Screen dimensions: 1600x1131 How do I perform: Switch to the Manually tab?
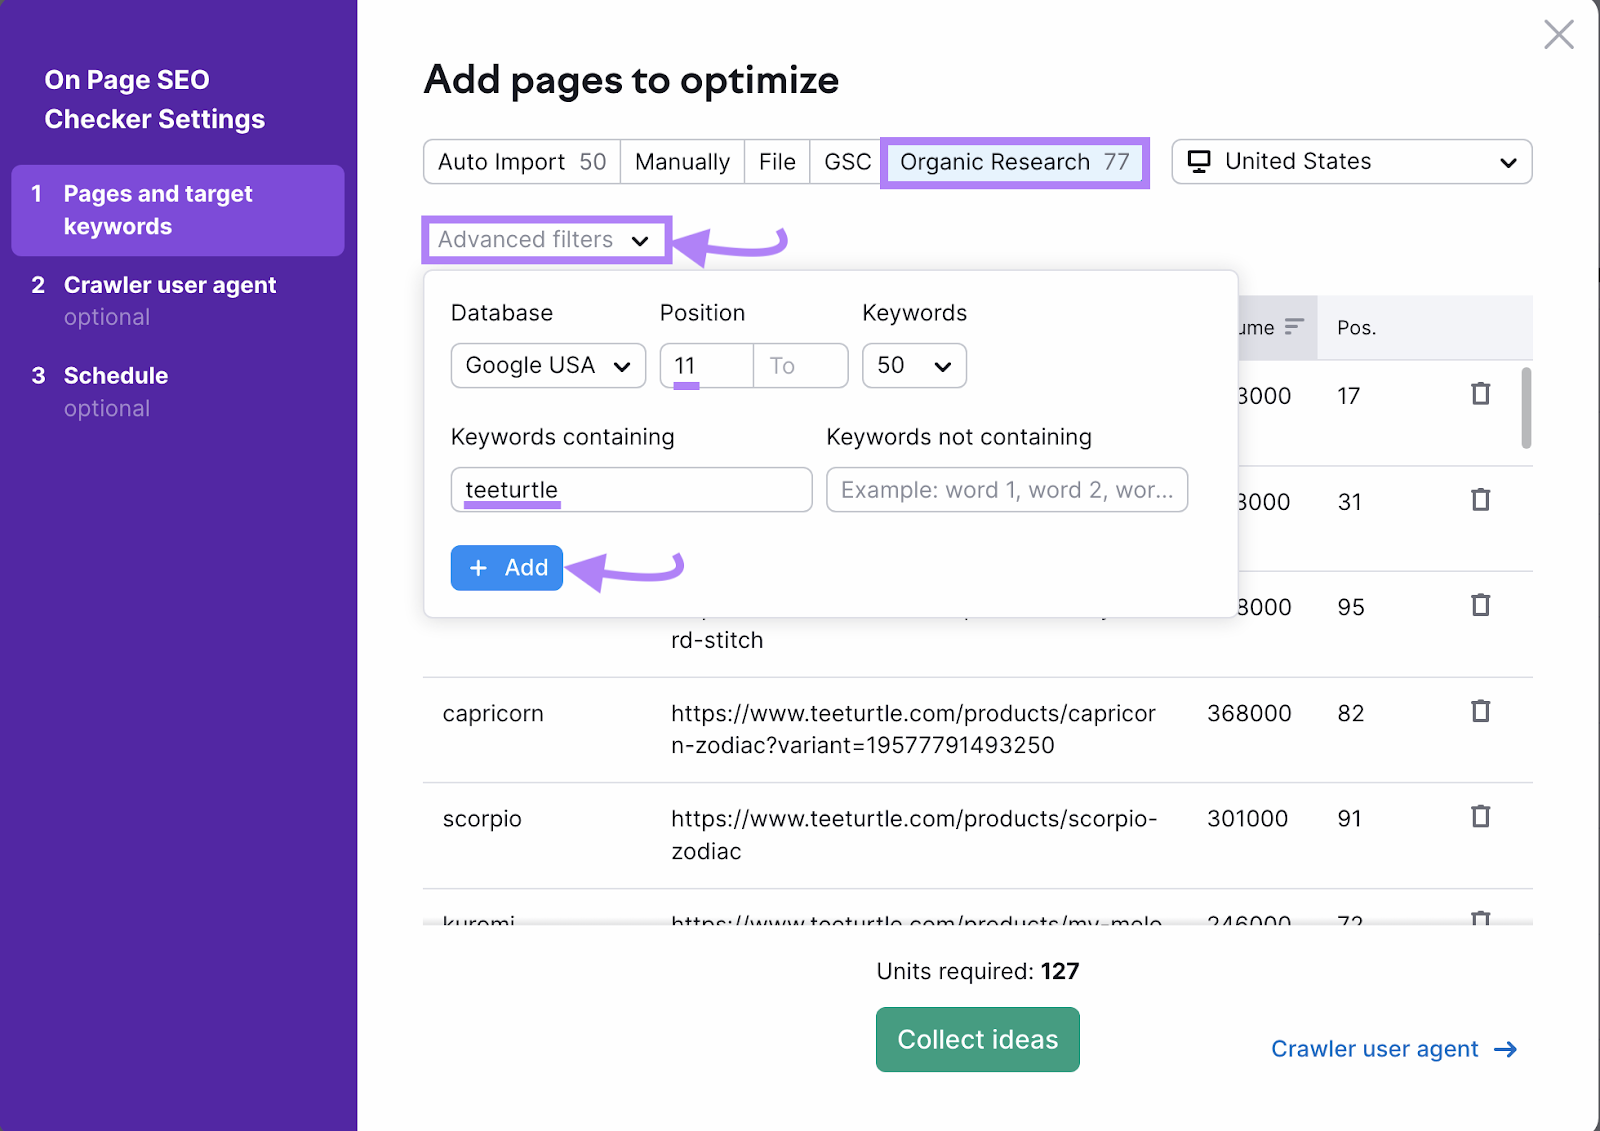tap(682, 161)
